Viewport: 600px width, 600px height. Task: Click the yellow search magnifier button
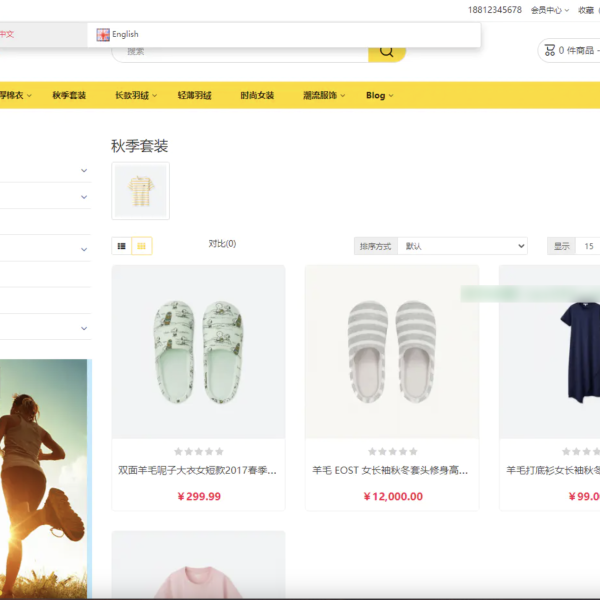(386, 54)
